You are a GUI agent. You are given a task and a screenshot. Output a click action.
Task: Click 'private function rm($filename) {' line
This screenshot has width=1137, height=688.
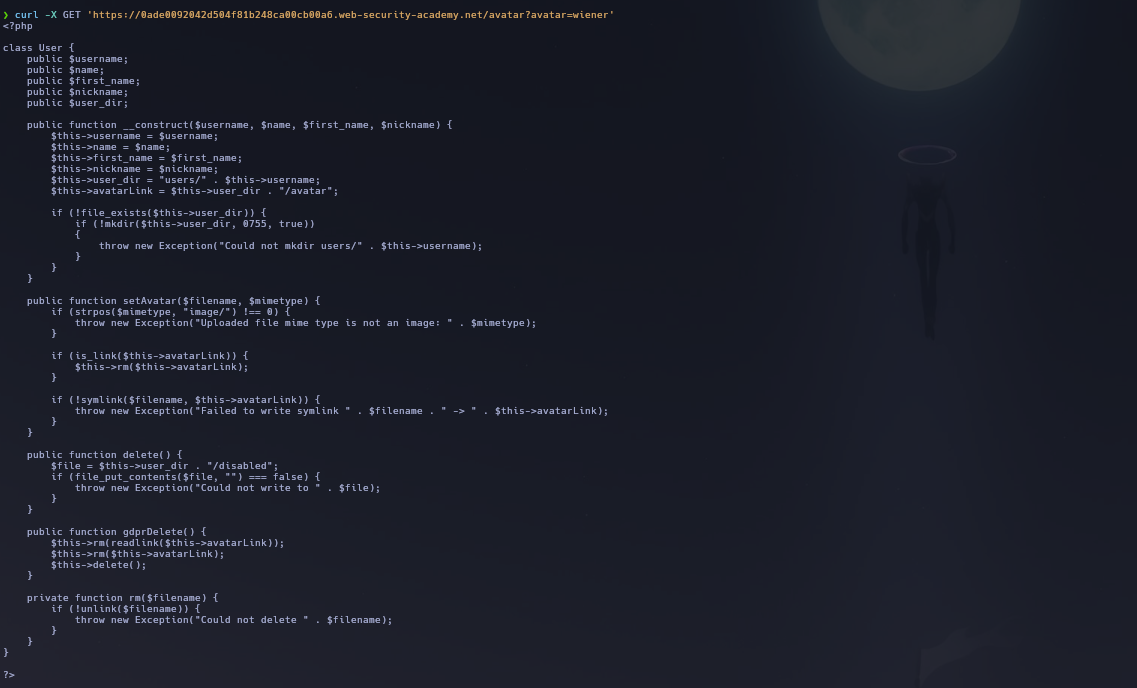[x=123, y=598]
